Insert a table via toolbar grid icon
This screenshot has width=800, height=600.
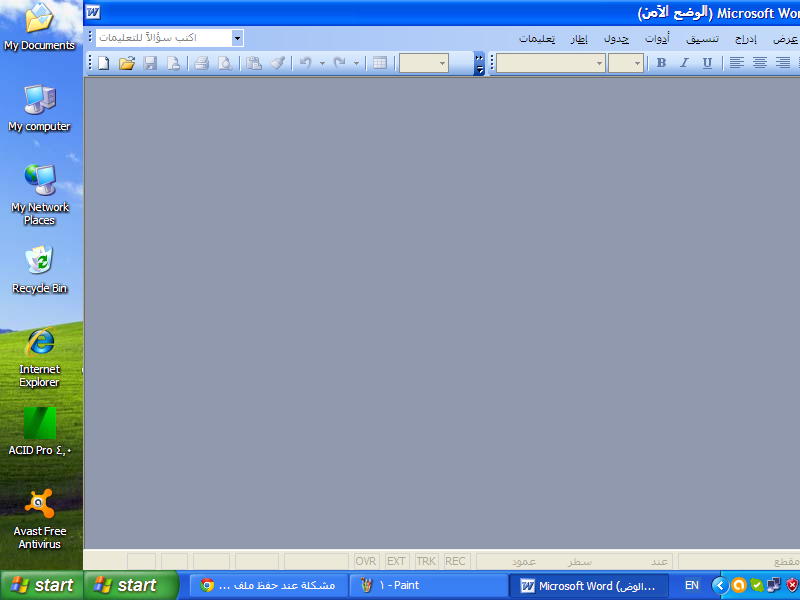(x=380, y=63)
